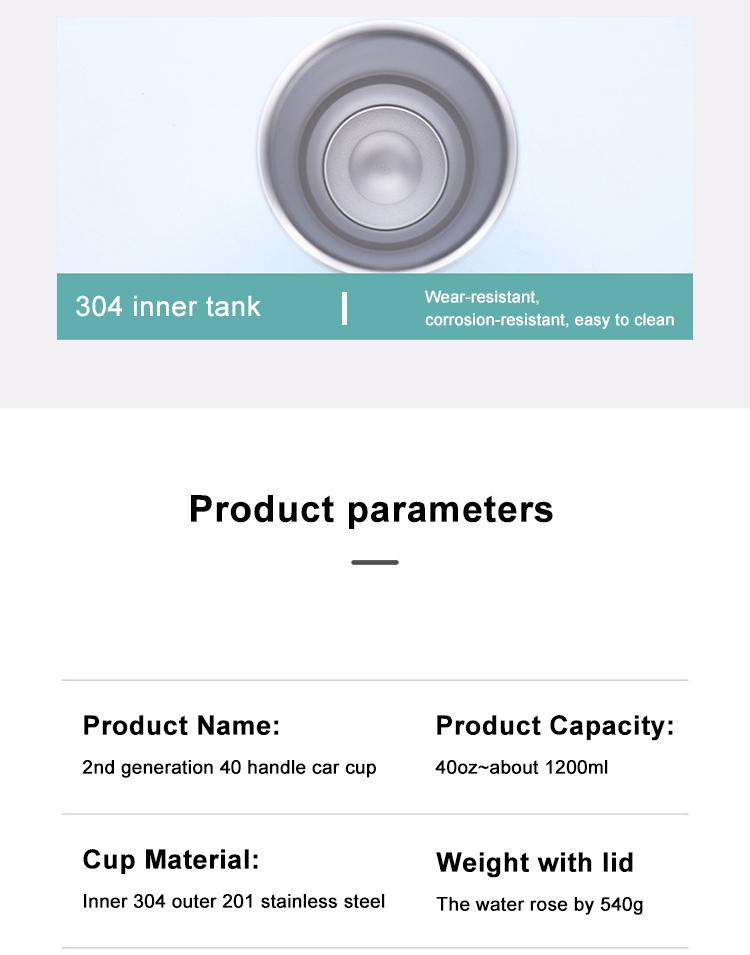
Task: Click 'The water rose by 540g' text
Action: pos(540,904)
